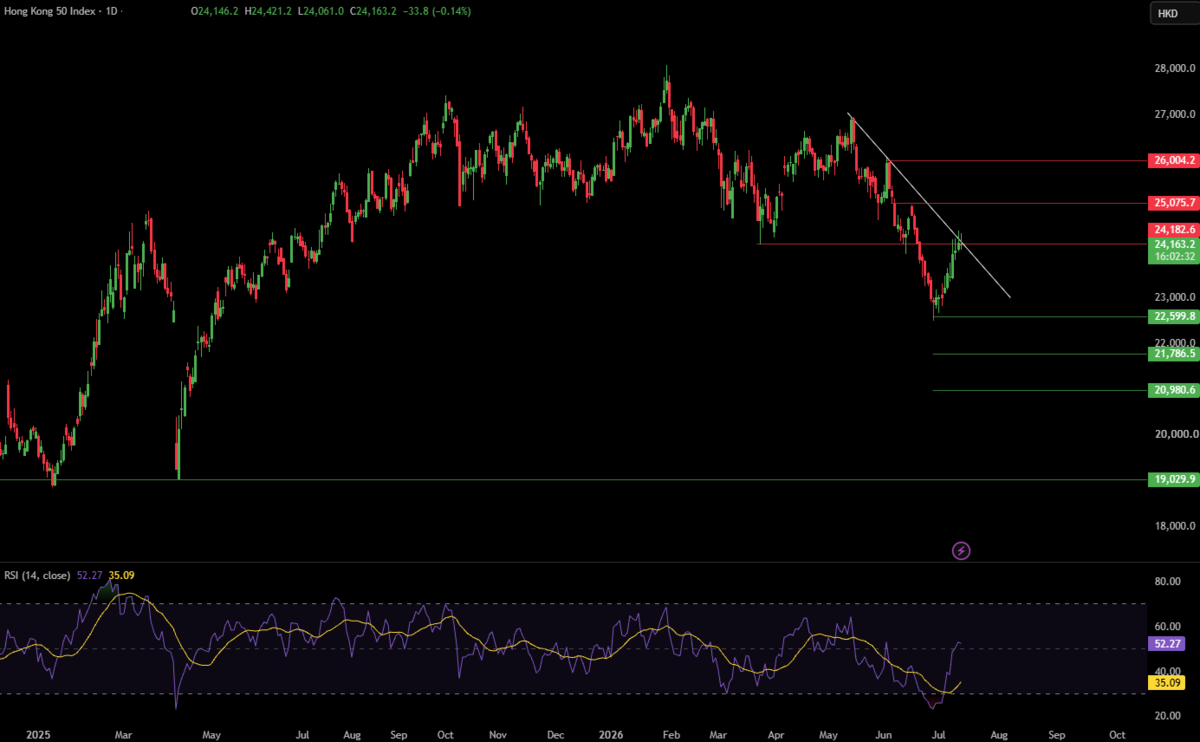1200x742 pixels.
Task: Open the RSI (14, close) indicator legend
Action: pyautogui.click(x=37, y=574)
